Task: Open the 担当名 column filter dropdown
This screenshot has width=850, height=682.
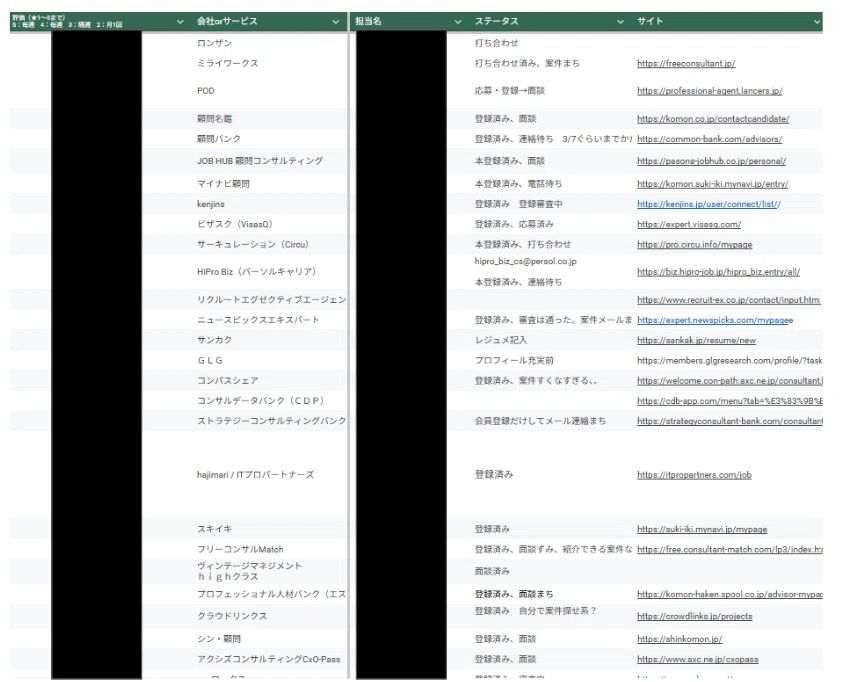Action: point(458,22)
